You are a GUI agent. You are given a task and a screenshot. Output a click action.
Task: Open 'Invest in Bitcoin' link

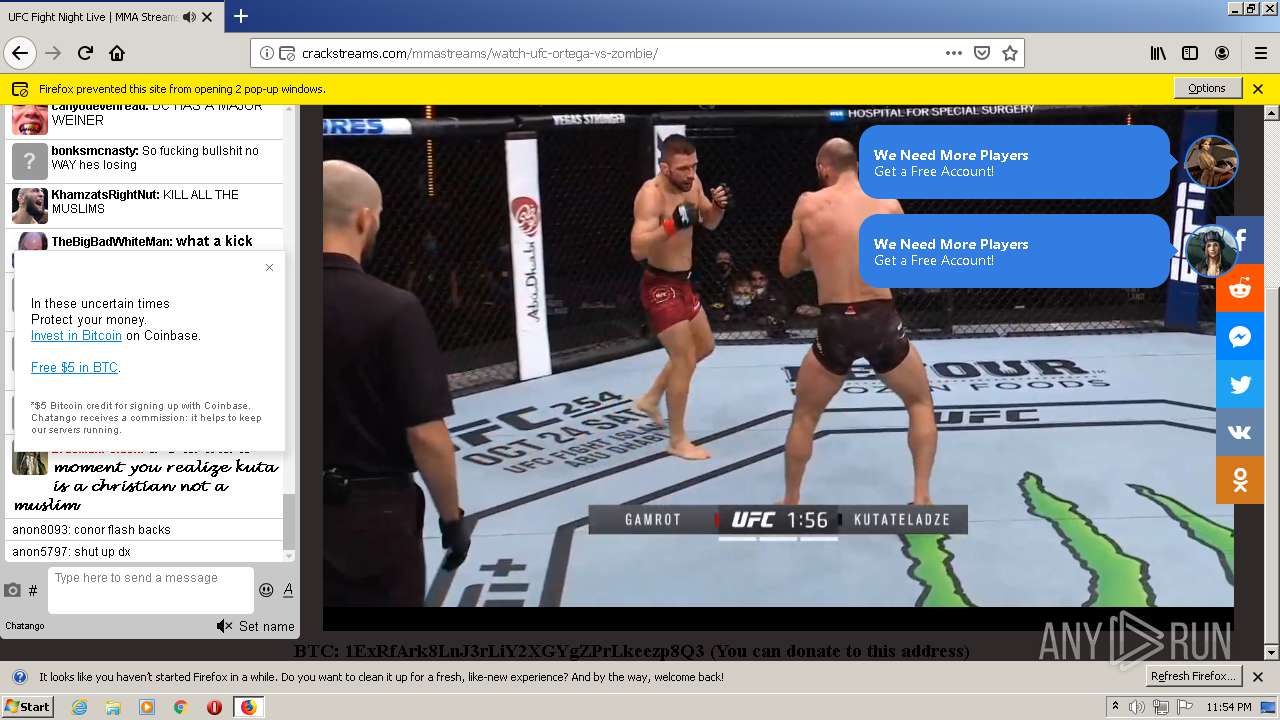[x=76, y=336]
